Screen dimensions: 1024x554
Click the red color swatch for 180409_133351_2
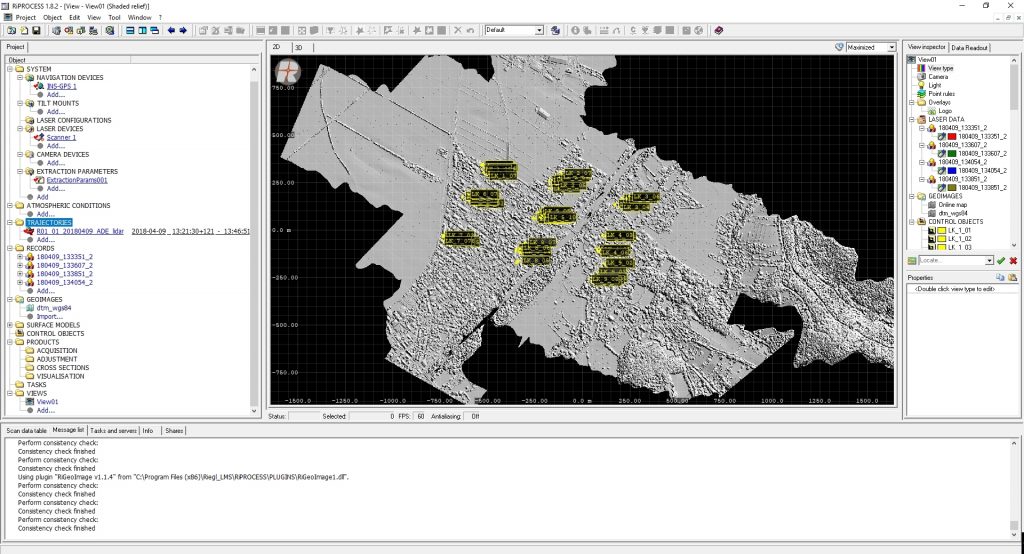pyautogui.click(x=952, y=137)
